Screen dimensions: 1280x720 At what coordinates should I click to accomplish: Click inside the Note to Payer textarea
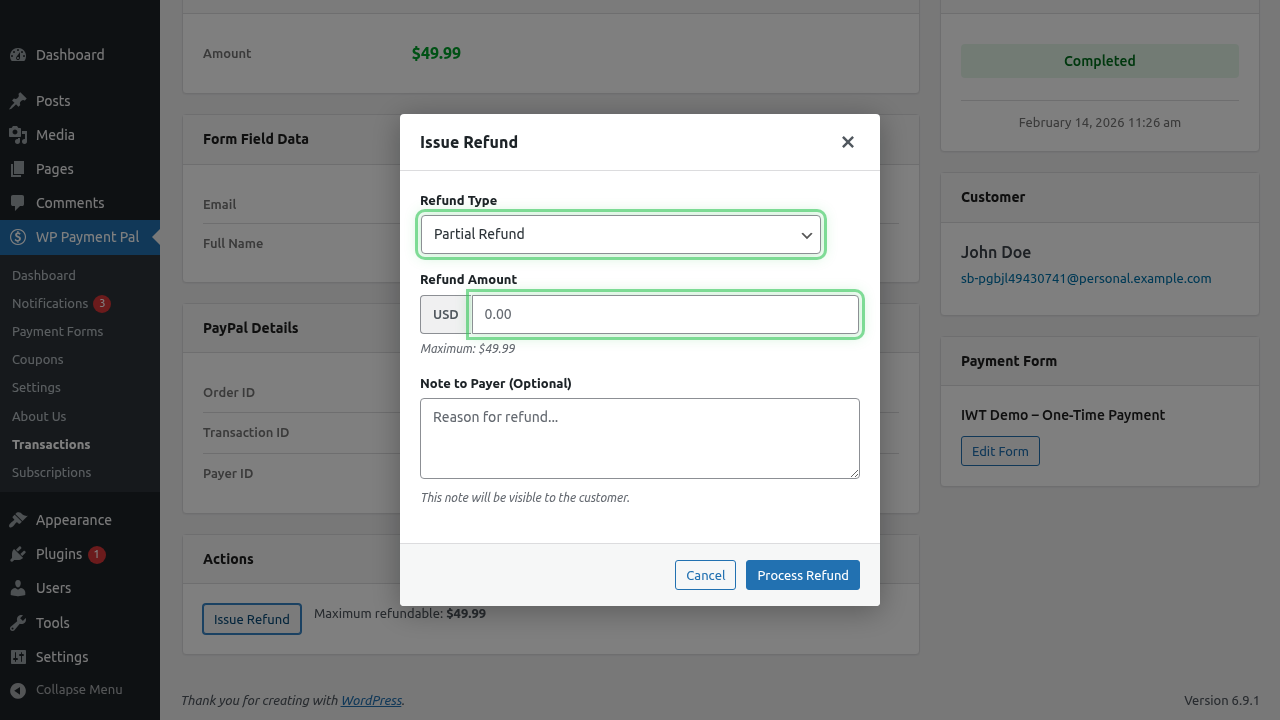click(640, 438)
